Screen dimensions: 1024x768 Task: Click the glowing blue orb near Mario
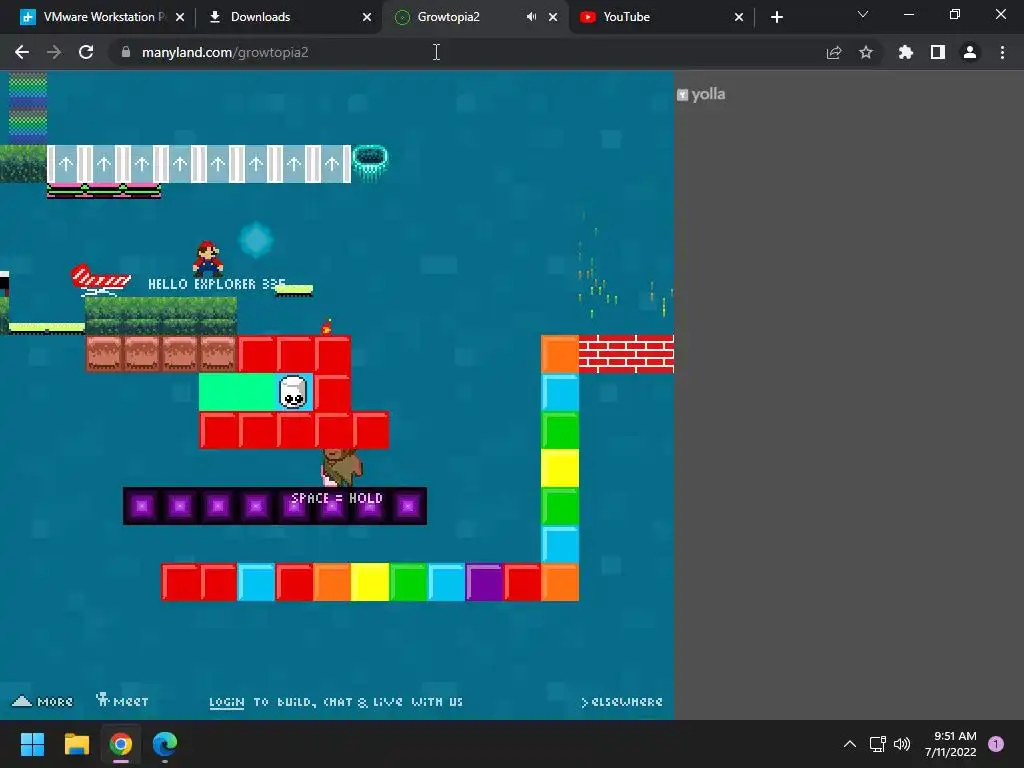pyautogui.click(x=255, y=240)
